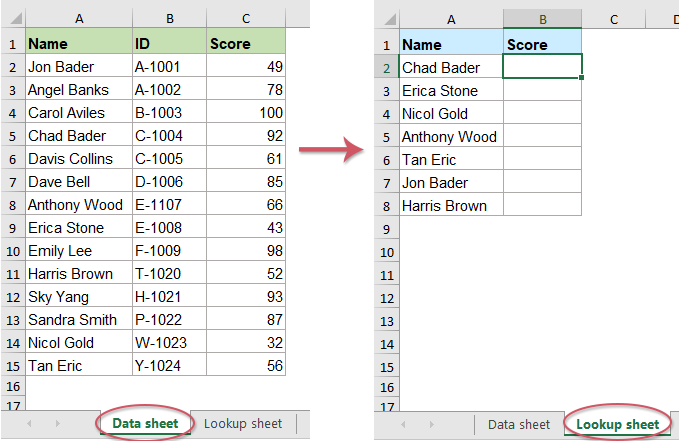This screenshot has height=441, width=682.
Task: Switch to Data sheet tab in right window
Action: tap(517, 424)
